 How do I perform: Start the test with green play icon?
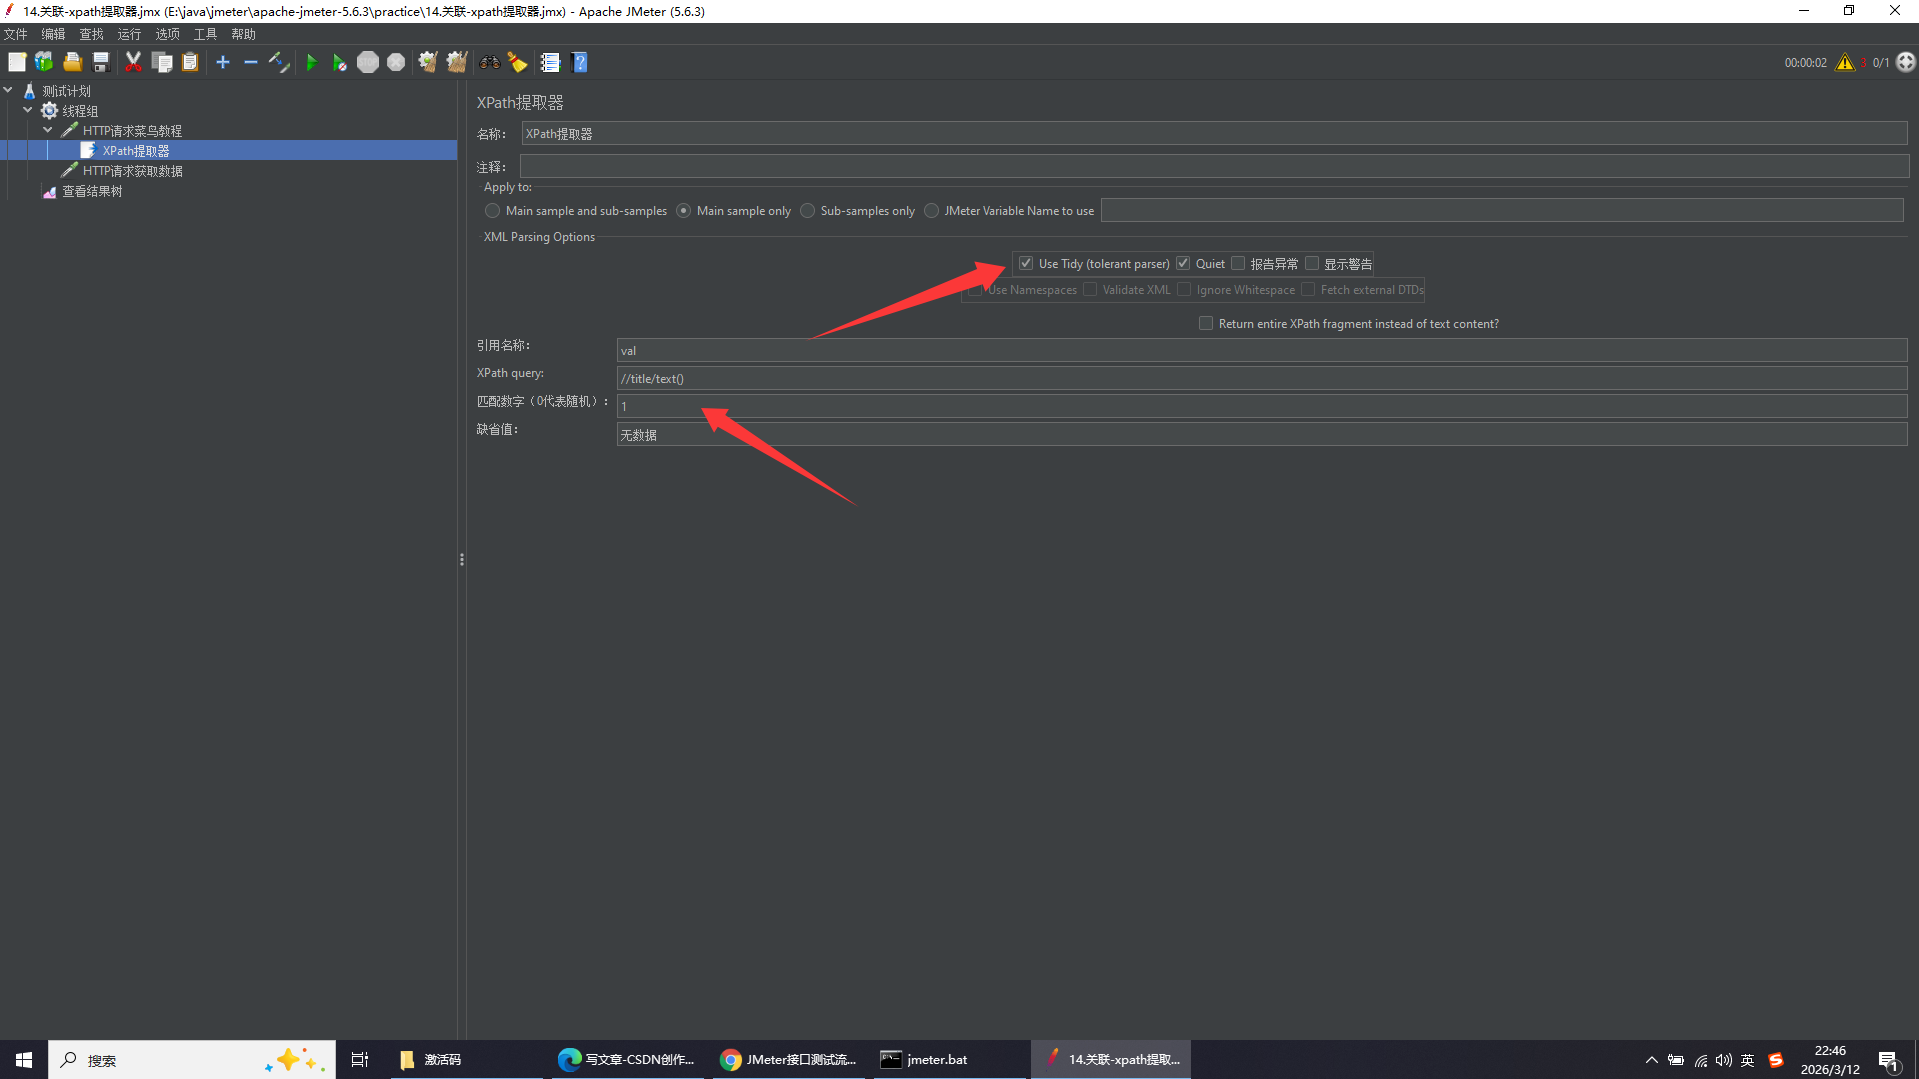pyautogui.click(x=311, y=62)
